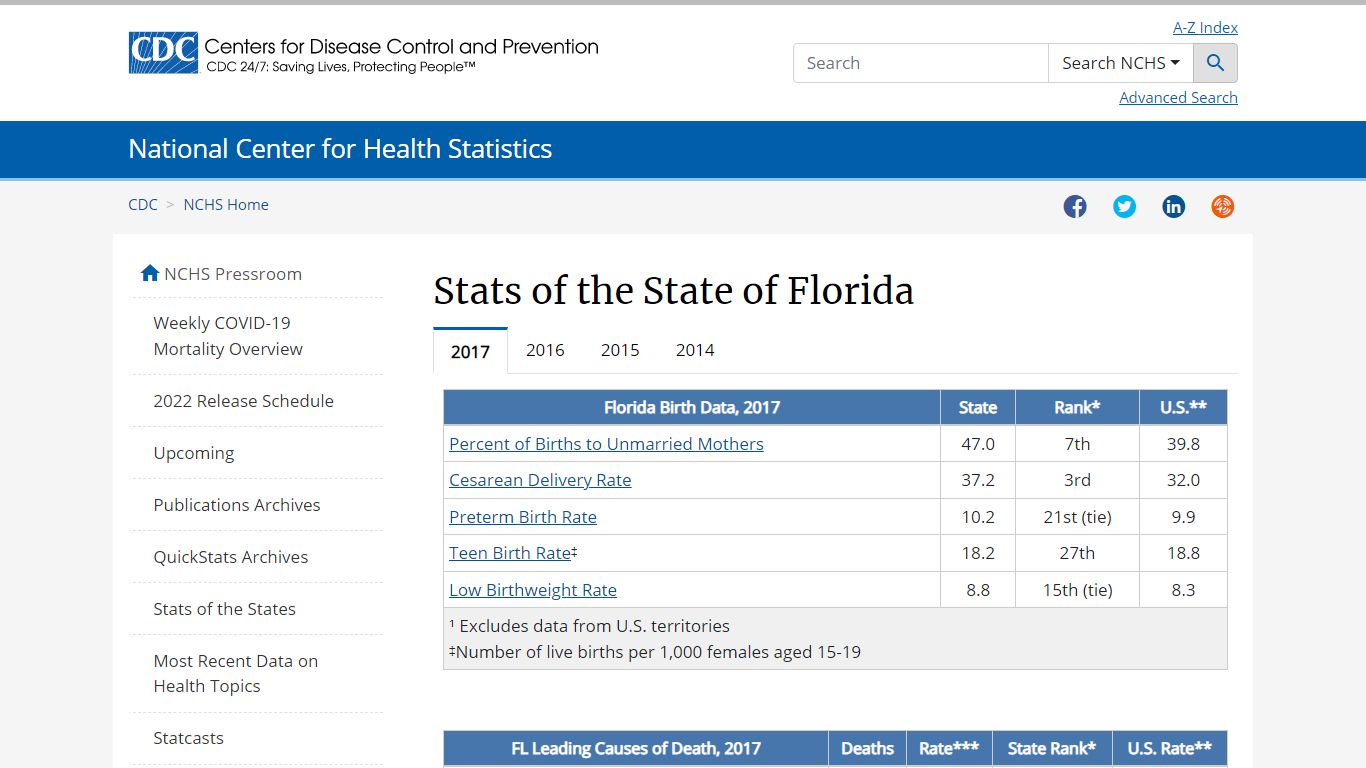
Task: Click the 3rd rank cell
Action: [1077, 480]
